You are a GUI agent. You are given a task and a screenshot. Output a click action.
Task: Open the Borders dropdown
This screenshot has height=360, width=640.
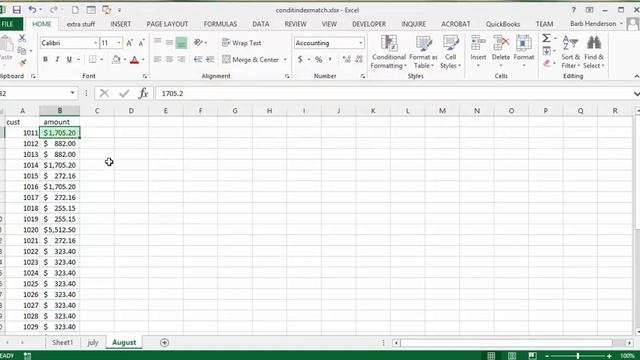click(102, 60)
